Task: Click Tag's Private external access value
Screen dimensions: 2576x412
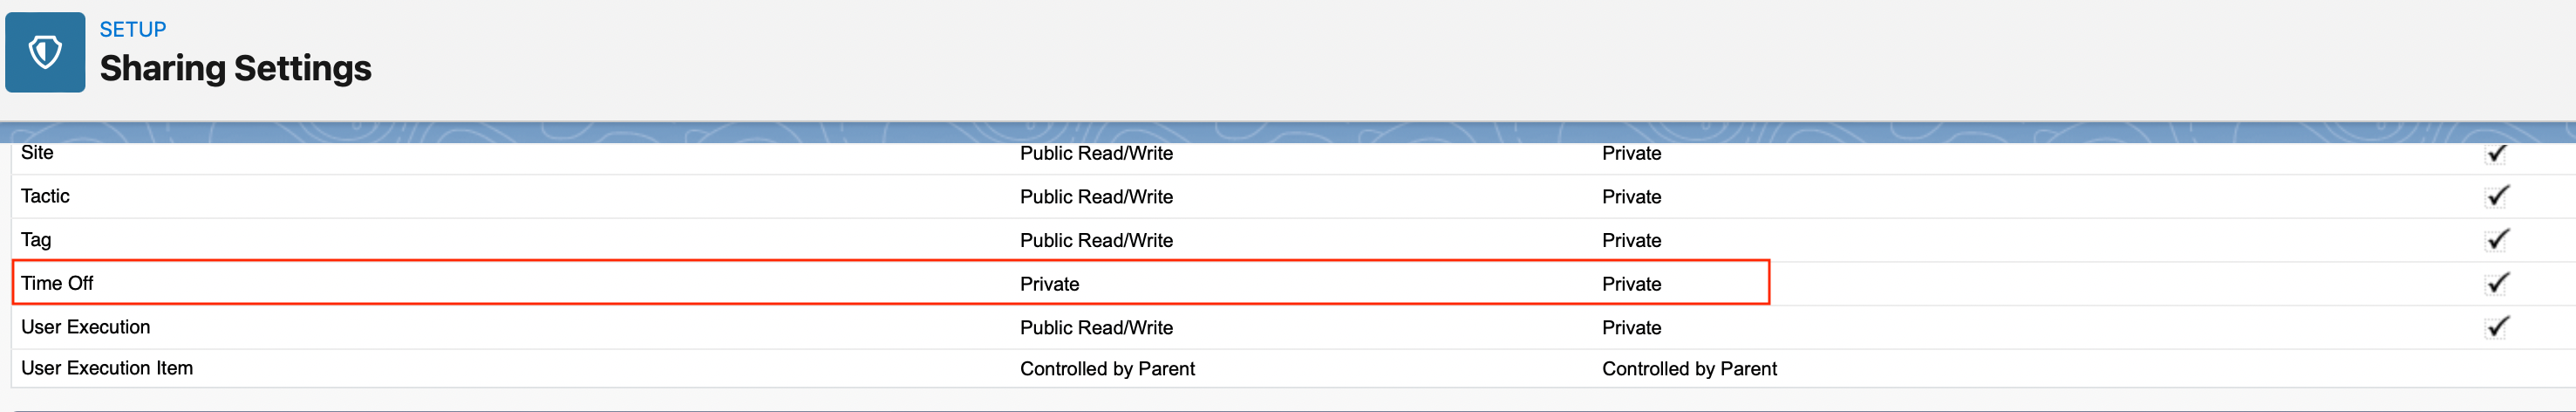Action: pyautogui.click(x=1631, y=240)
